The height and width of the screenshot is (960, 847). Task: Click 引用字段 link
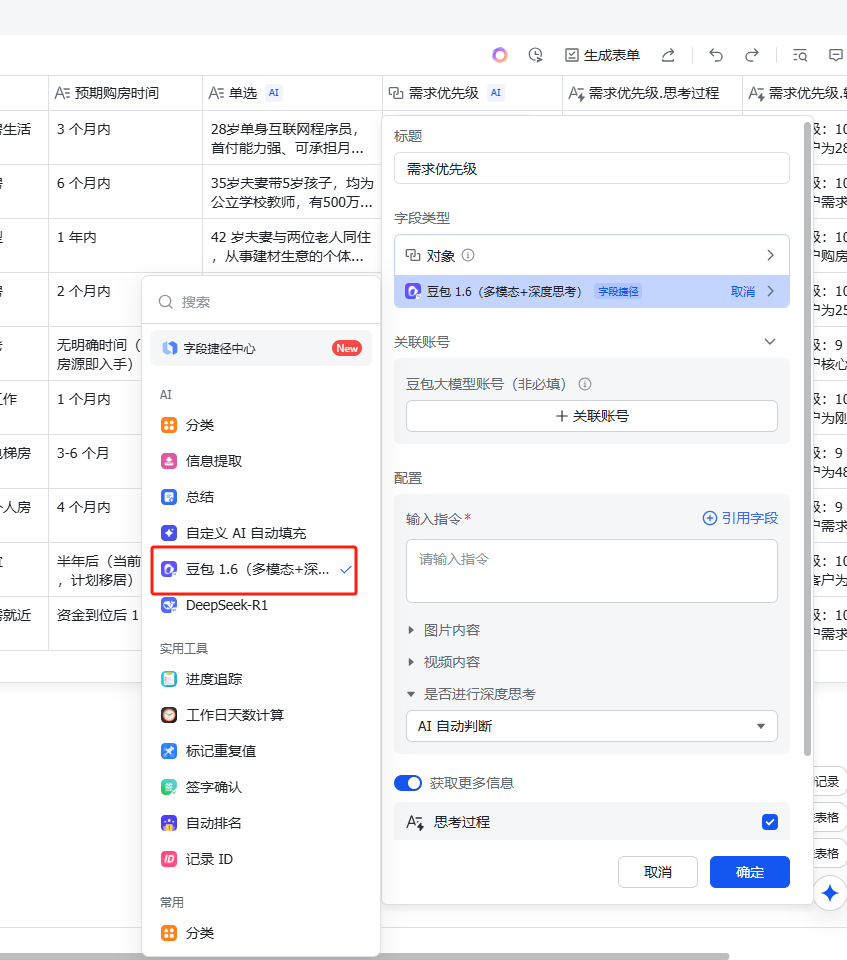tap(740, 518)
